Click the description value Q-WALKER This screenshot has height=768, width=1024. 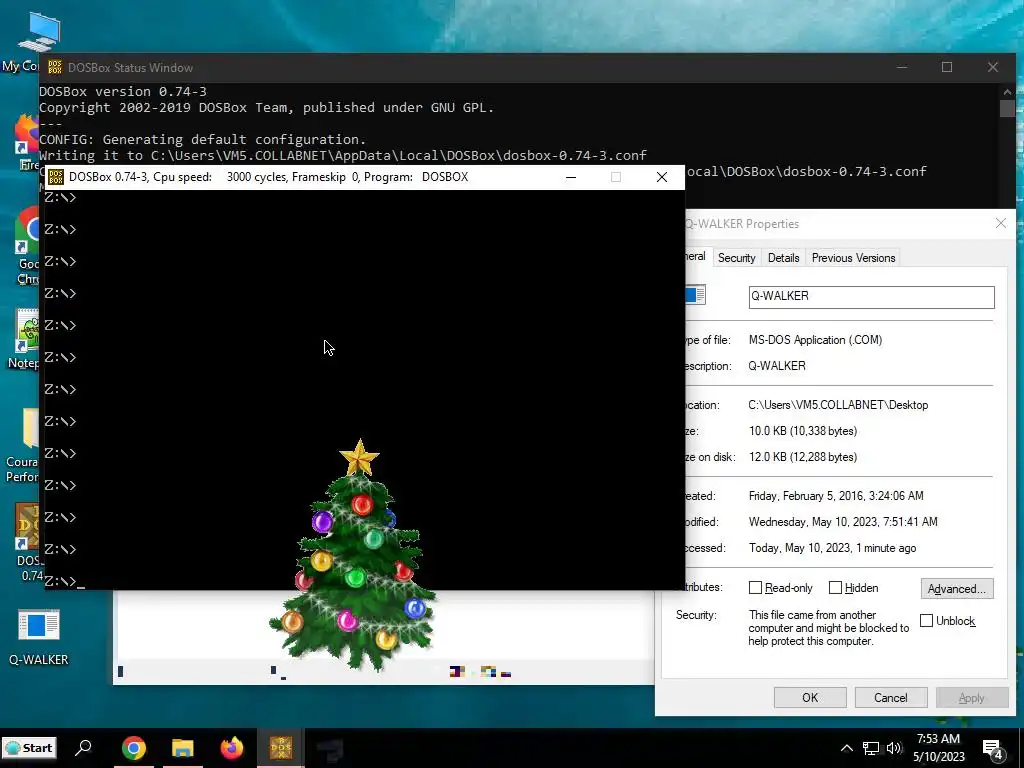(x=776, y=366)
